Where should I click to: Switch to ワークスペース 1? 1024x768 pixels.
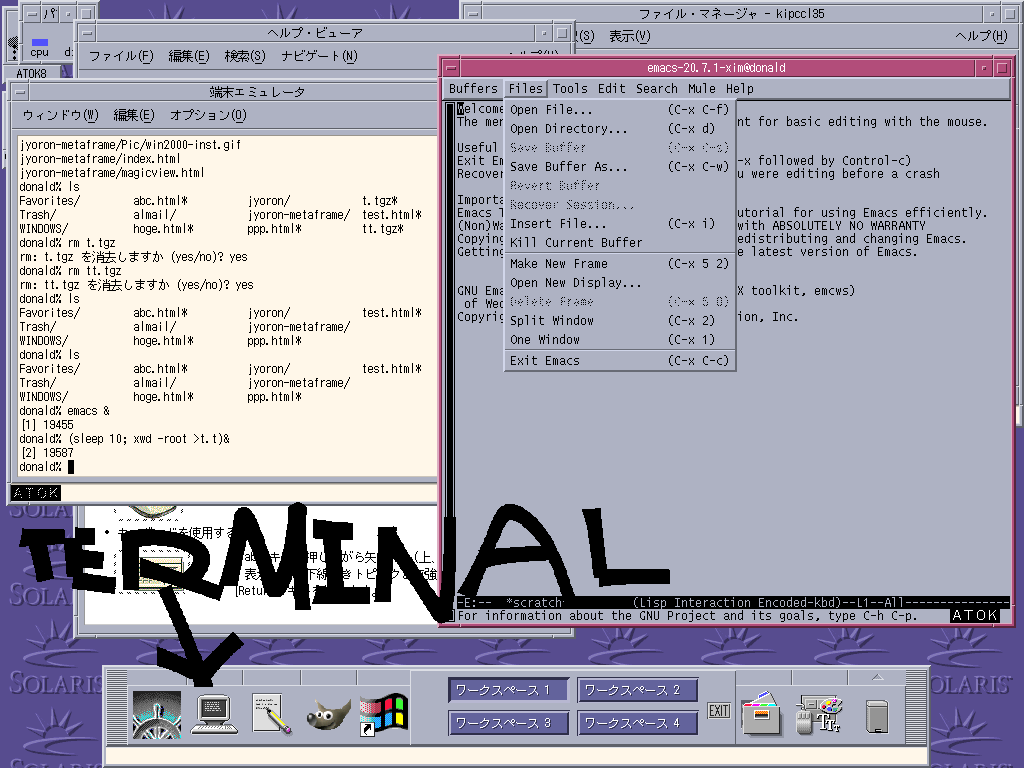tap(507, 690)
